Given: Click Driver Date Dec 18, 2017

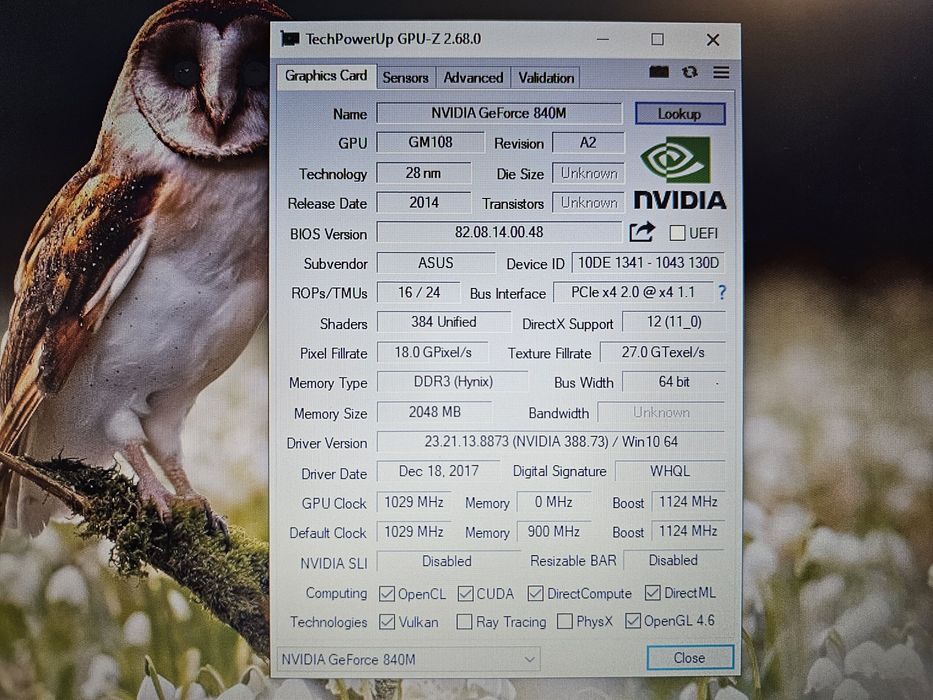Looking at the screenshot, I should pos(439,471).
